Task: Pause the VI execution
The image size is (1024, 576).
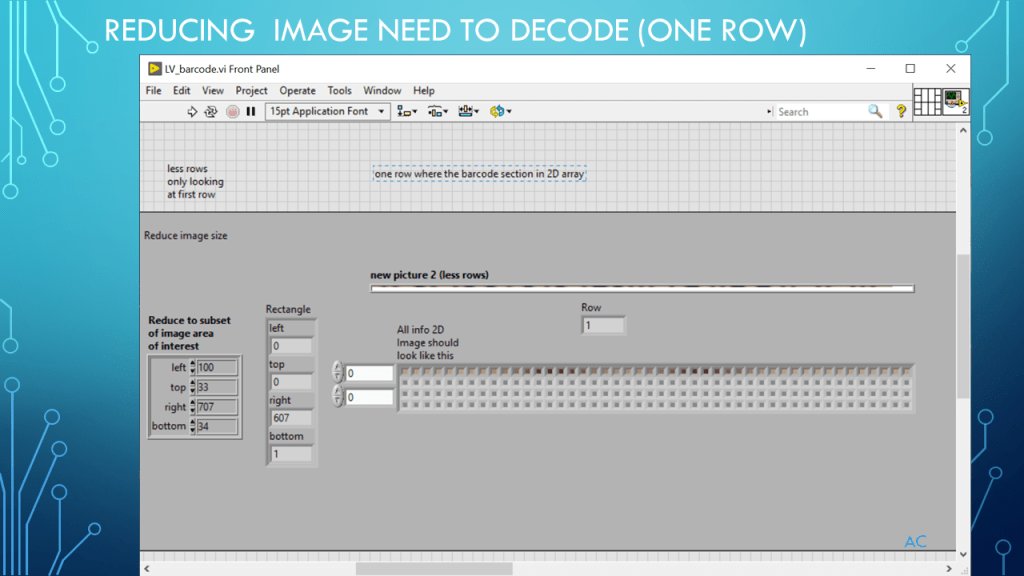Action: [x=251, y=112]
